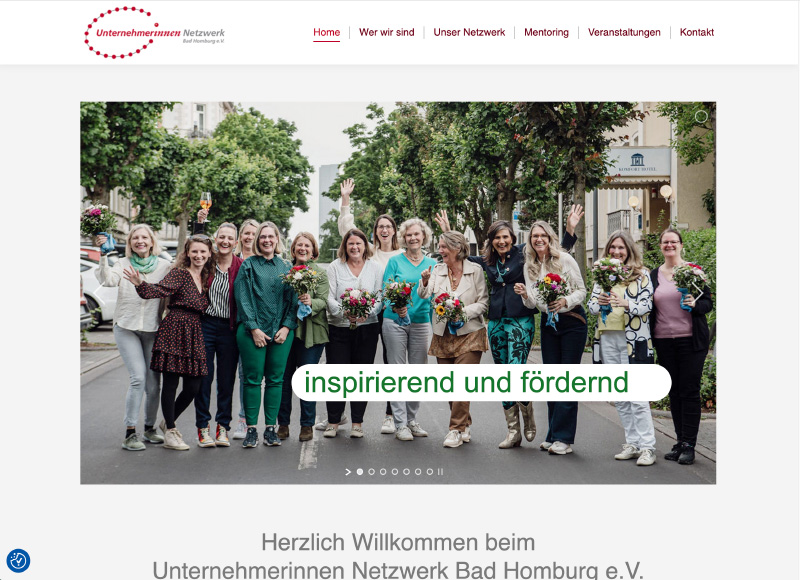Image resolution: width=800 pixels, height=580 pixels.
Task: Select the fourth slide indicator dot
Action: 395,472
